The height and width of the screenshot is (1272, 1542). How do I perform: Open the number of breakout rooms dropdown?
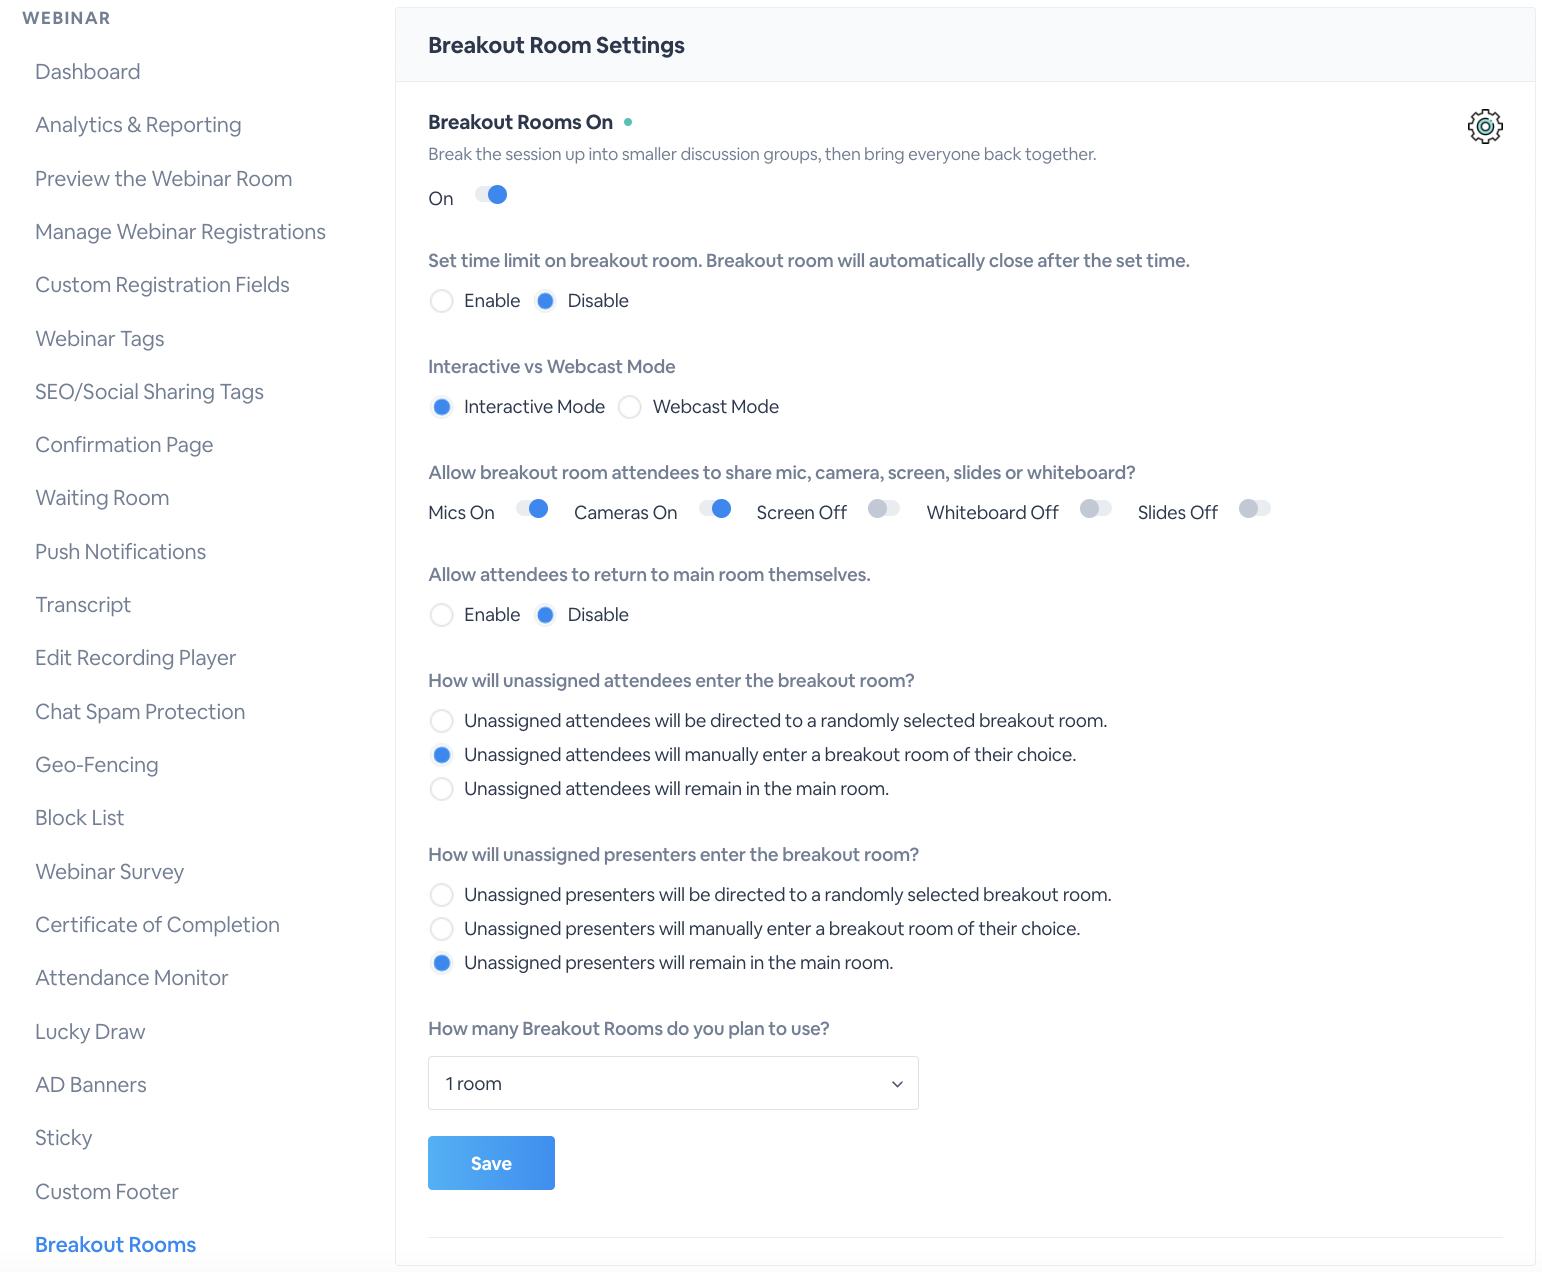tap(673, 1083)
